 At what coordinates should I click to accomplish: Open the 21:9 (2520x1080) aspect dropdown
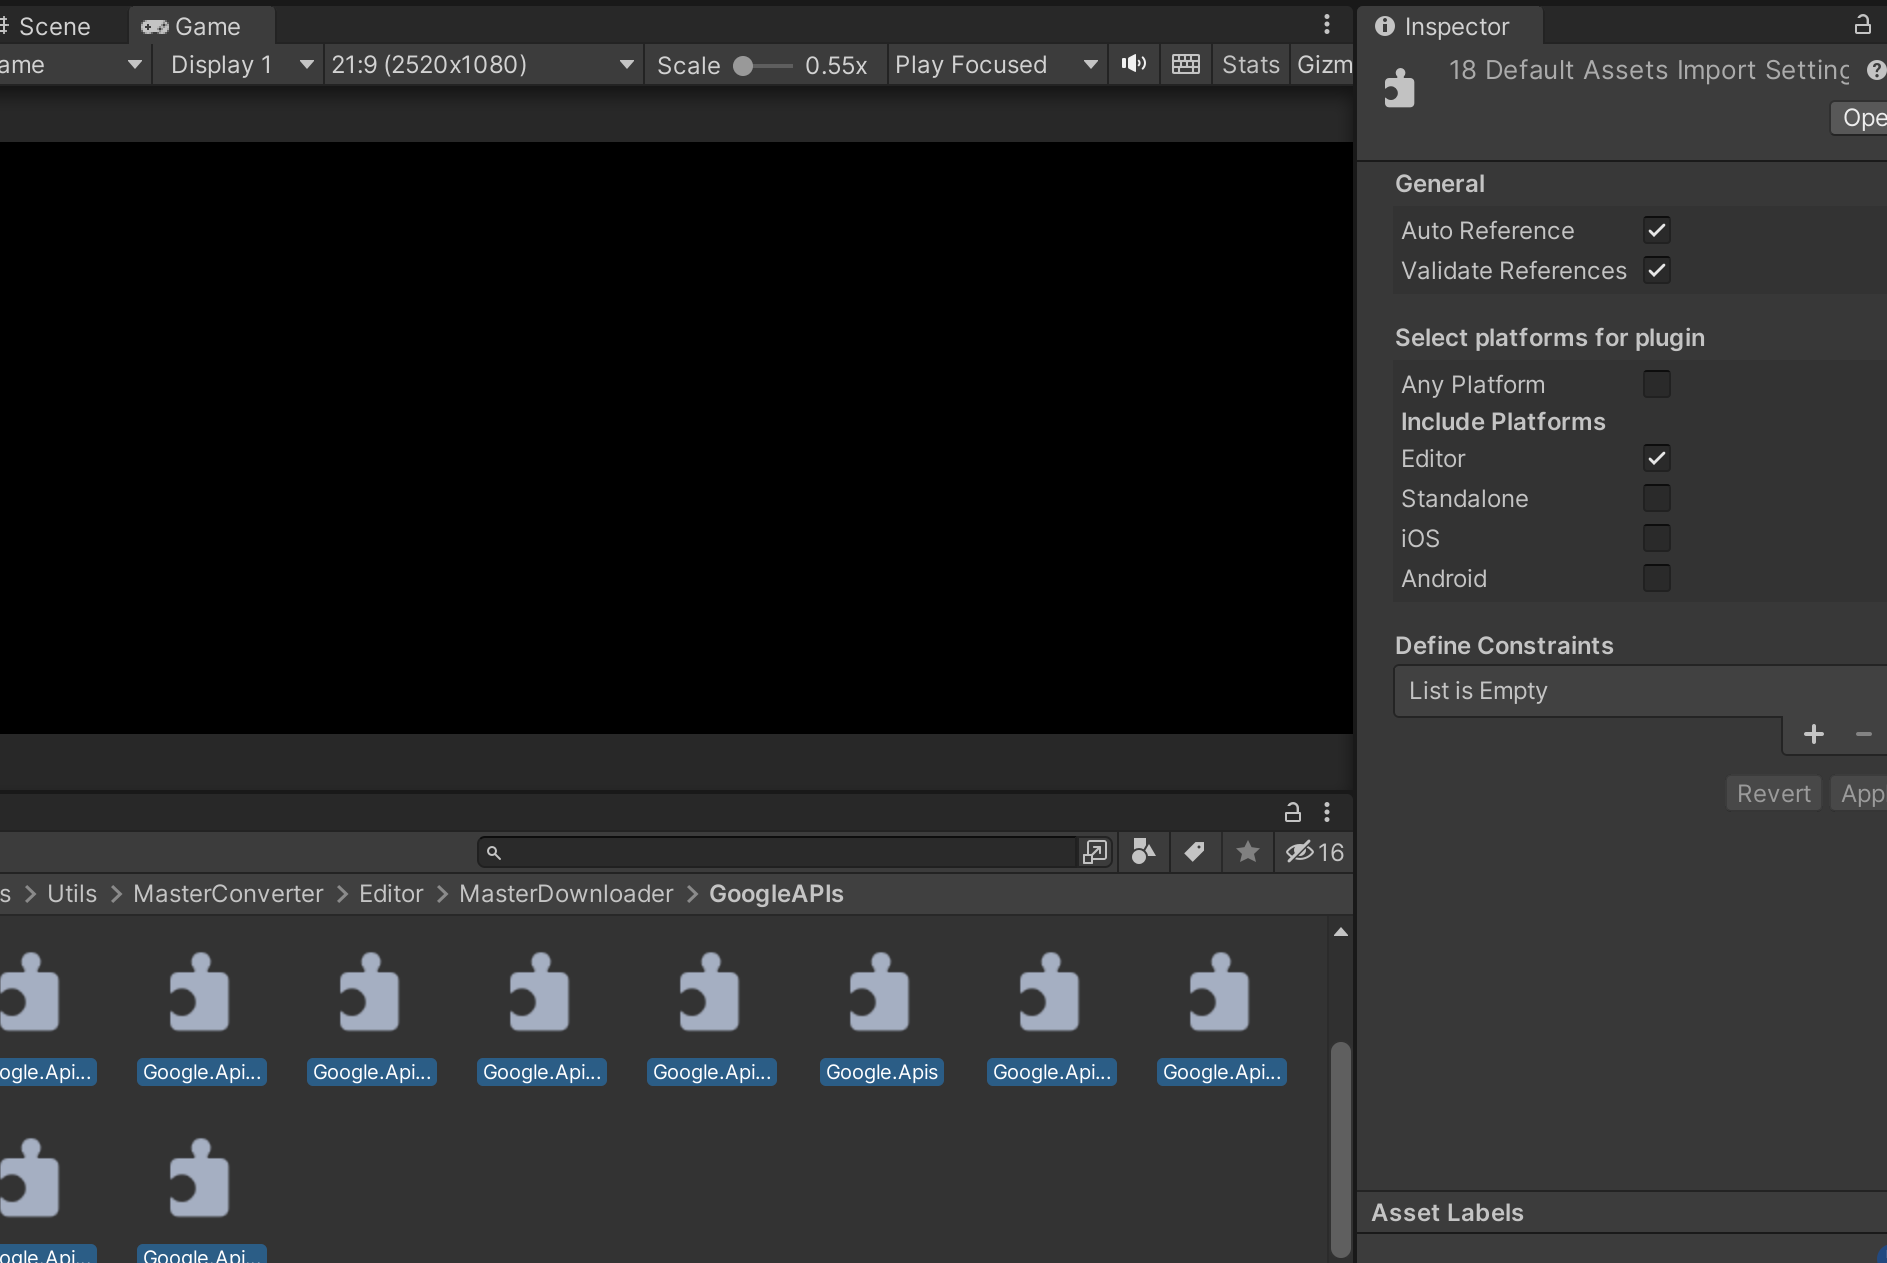(483, 65)
